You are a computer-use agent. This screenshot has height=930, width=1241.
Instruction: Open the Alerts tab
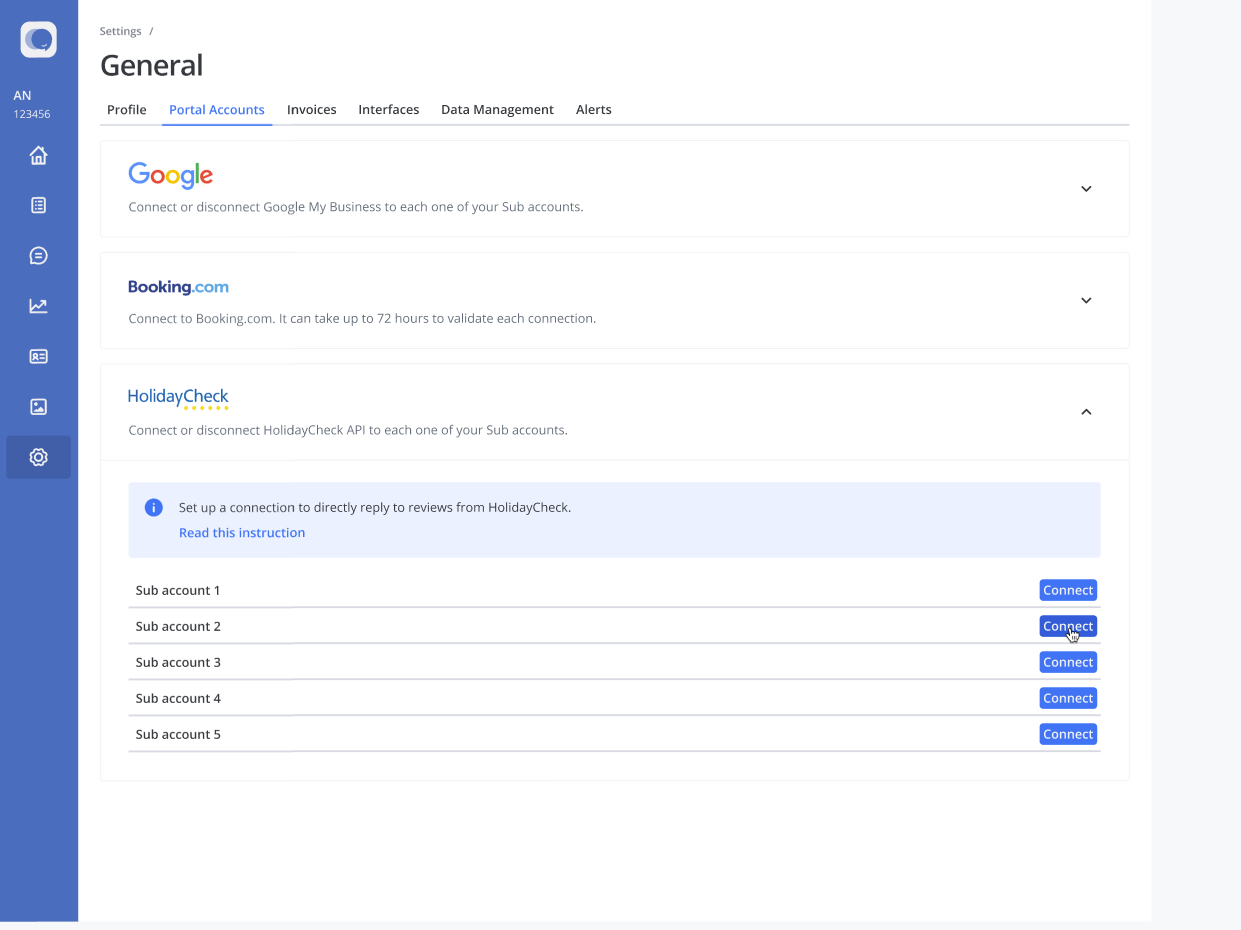594,110
